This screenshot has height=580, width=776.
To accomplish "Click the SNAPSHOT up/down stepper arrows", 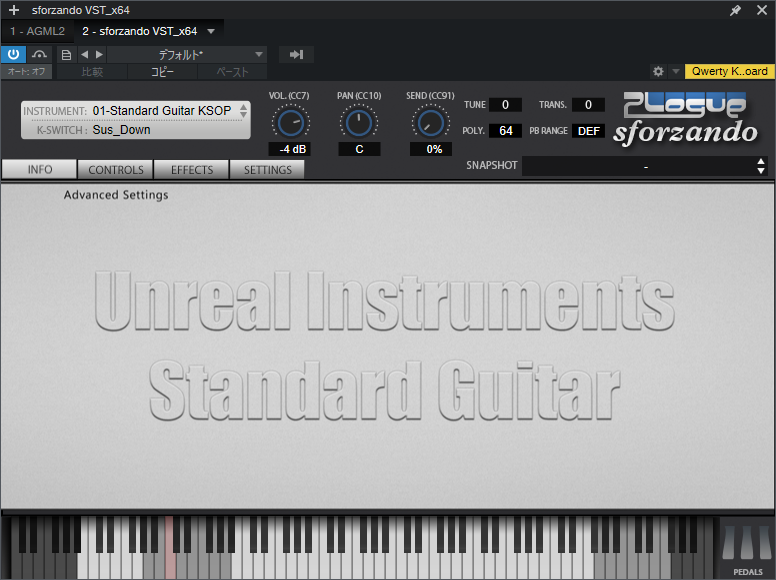I will 761,166.
